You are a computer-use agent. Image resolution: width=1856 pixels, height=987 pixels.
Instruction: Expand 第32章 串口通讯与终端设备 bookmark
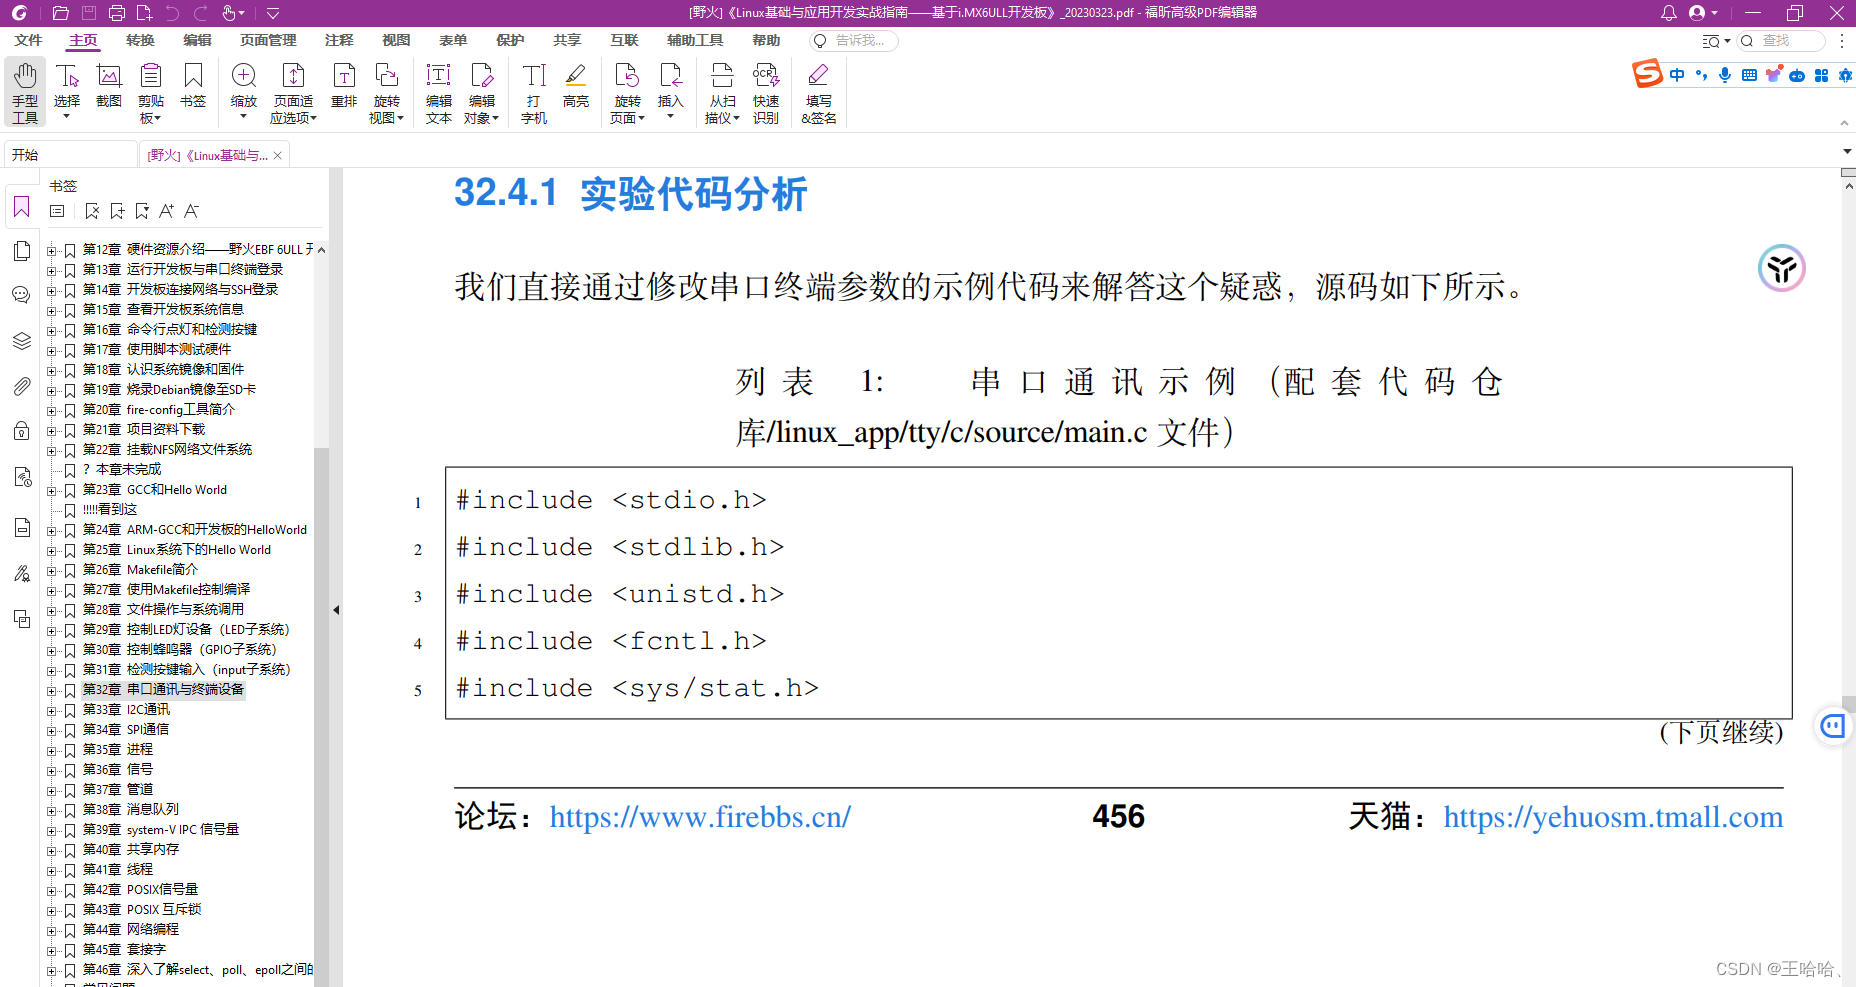point(52,690)
